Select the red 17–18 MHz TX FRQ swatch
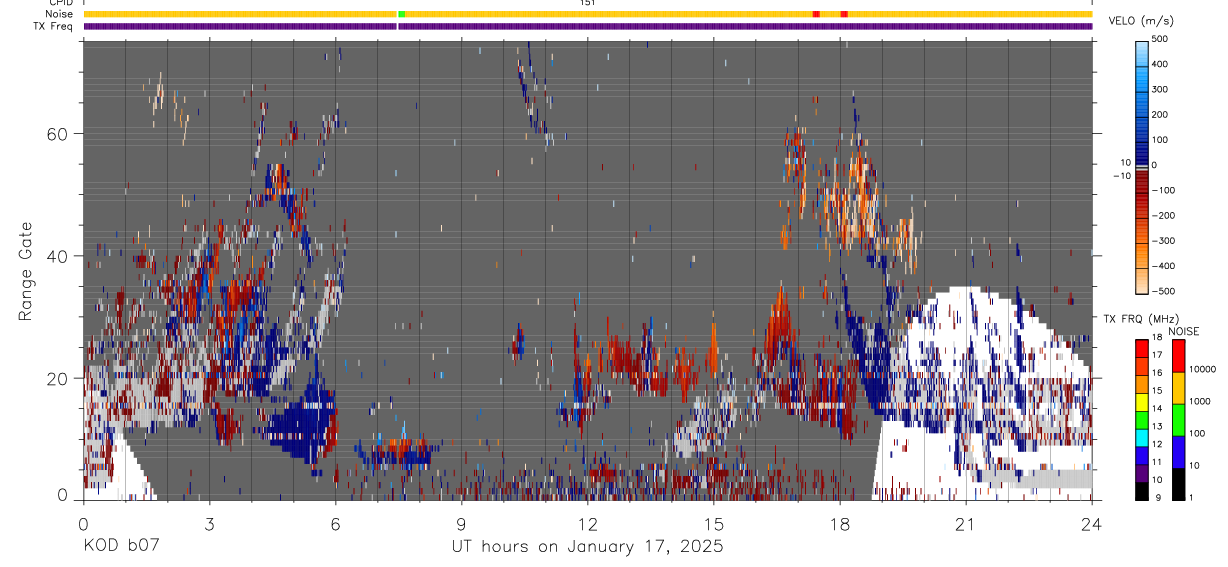 pos(1141,348)
